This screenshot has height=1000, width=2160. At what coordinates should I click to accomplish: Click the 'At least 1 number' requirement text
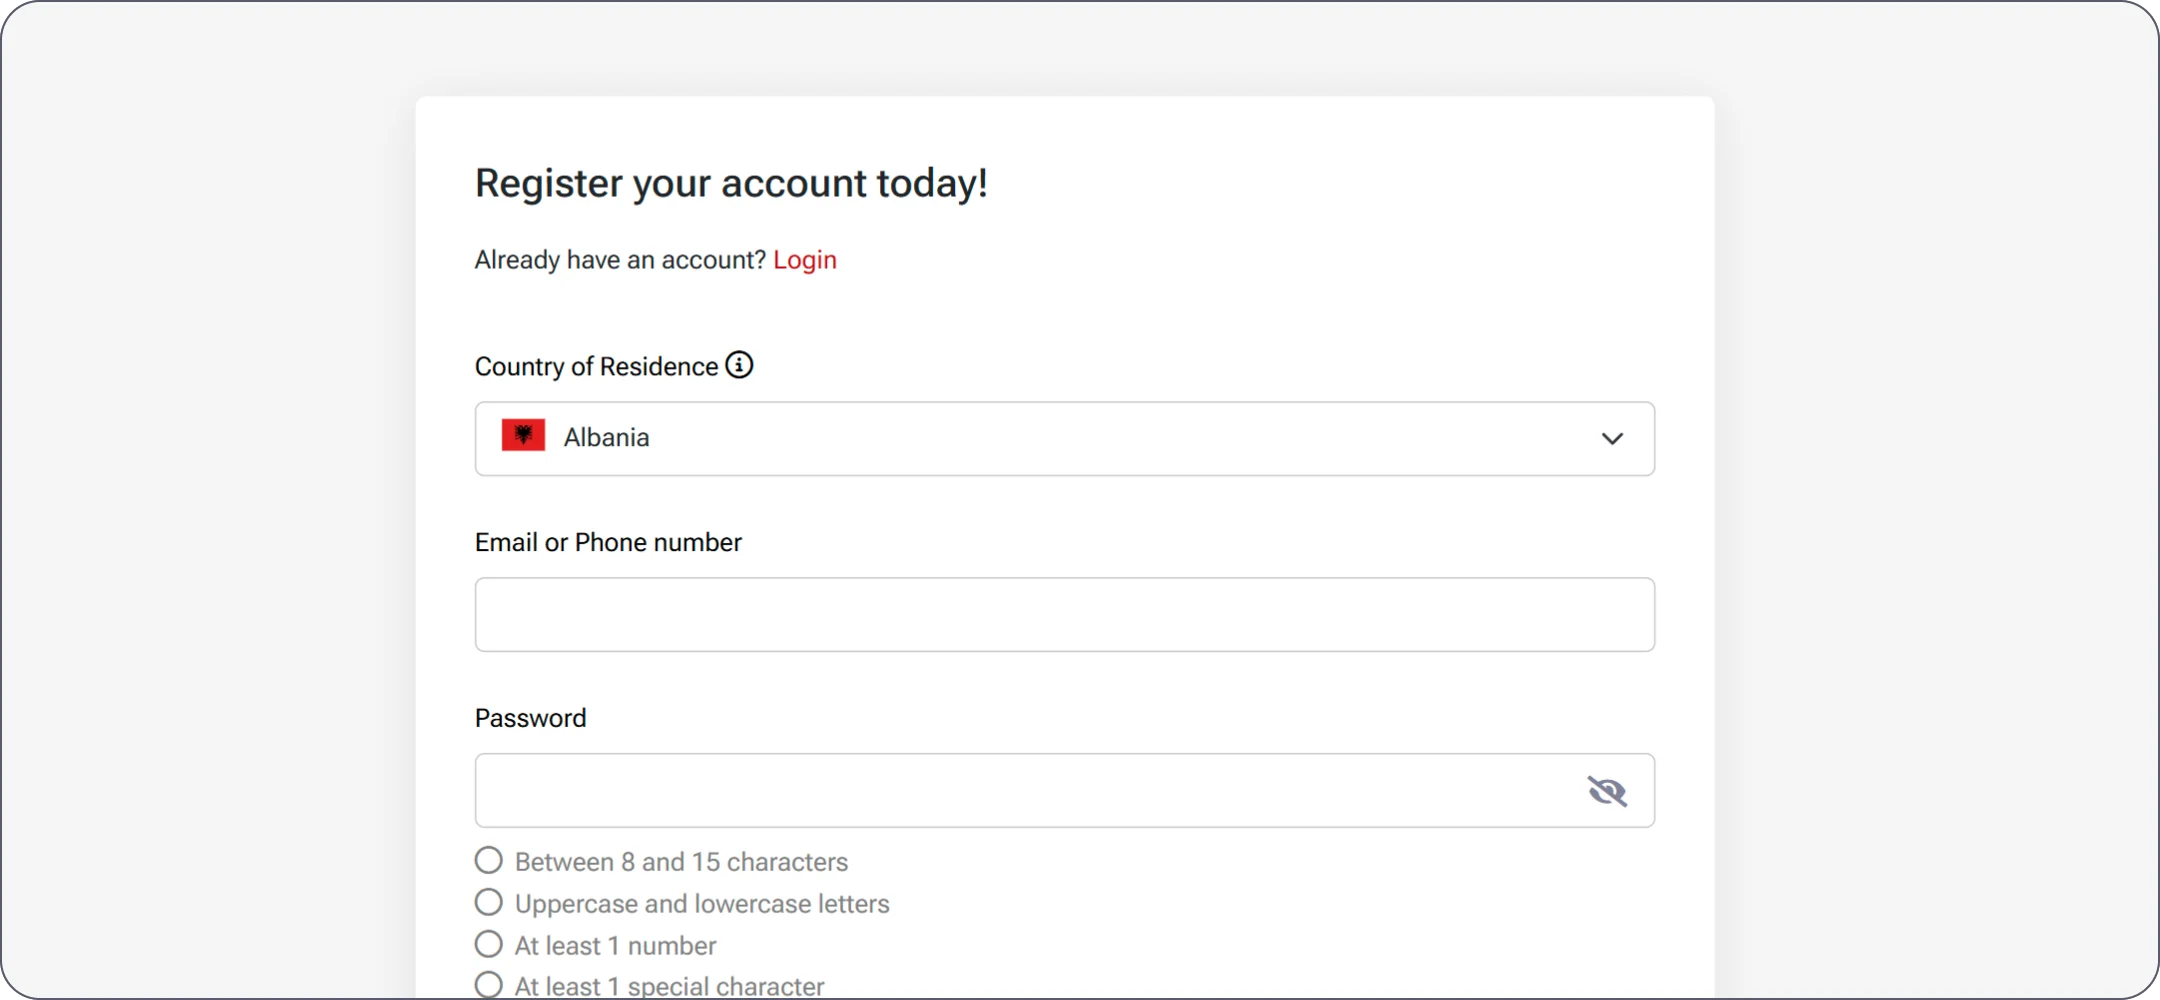(615, 946)
